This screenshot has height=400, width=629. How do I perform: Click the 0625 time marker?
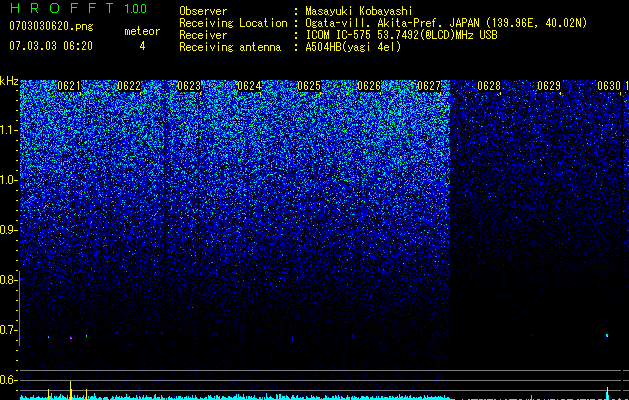(309, 86)
